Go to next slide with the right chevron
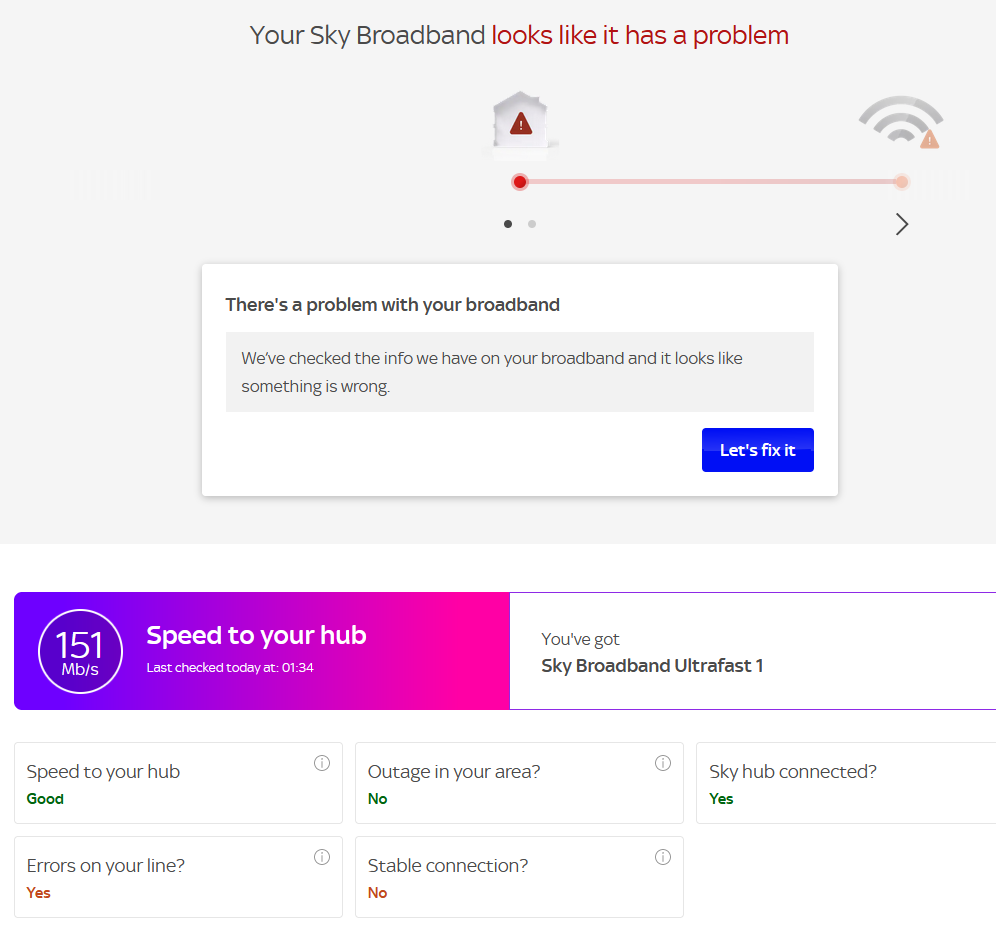 pyautogui.click(x=902, y=224)
